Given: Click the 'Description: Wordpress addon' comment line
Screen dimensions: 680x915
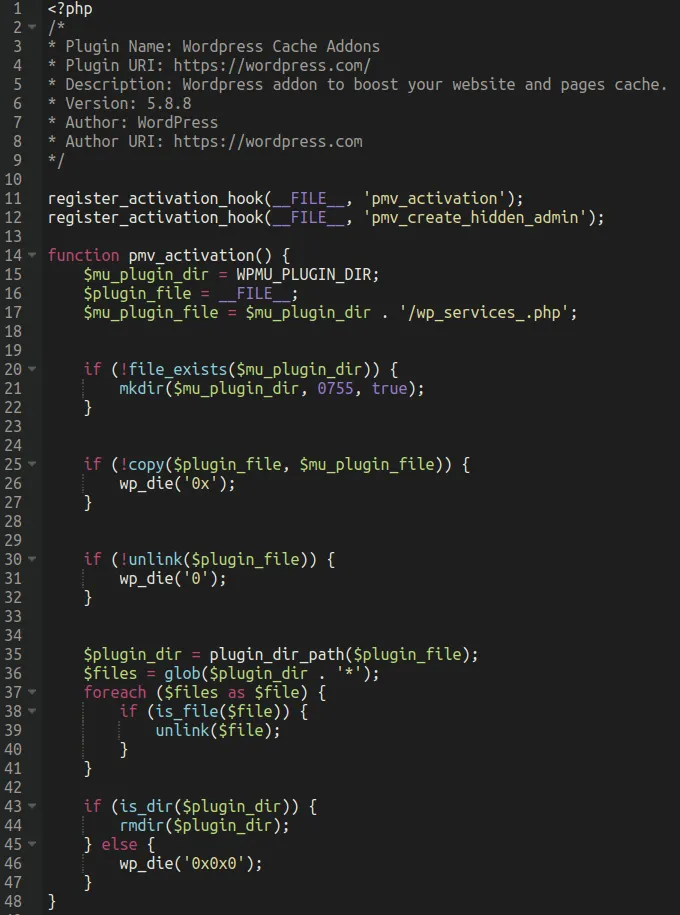Looking at the screenshot, I should click(x=366, y=85).
